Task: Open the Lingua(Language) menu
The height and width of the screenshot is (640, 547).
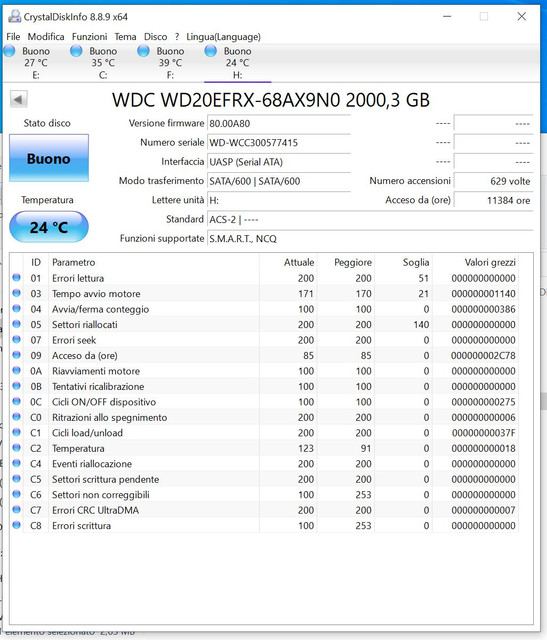Action: click(x=223, y=37)
